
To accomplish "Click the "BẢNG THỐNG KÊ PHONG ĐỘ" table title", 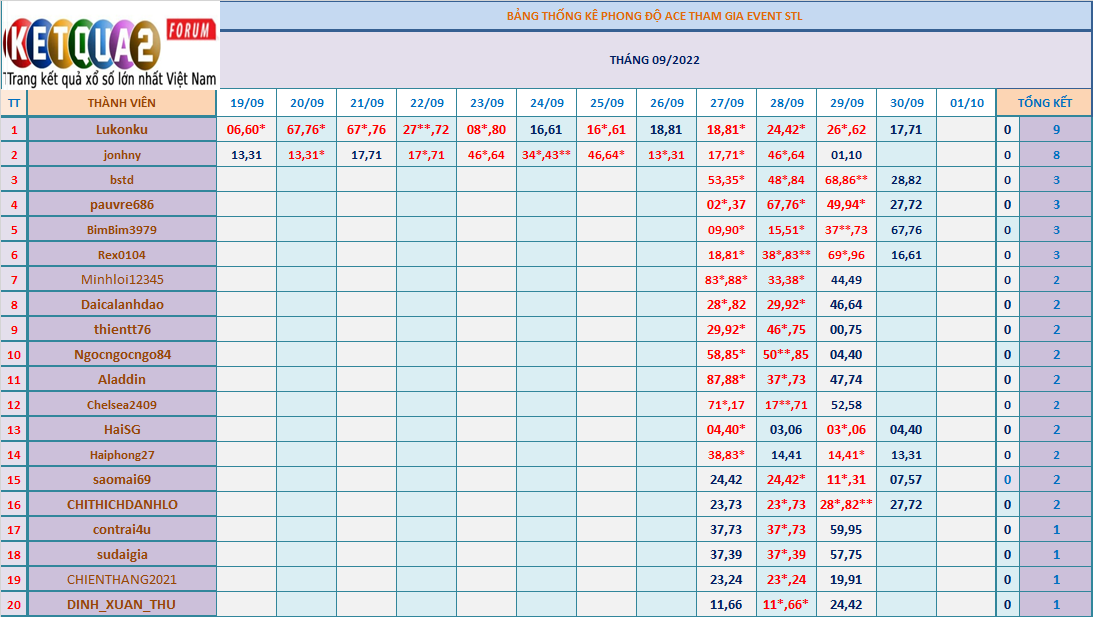I will click(x=654, y=16).
